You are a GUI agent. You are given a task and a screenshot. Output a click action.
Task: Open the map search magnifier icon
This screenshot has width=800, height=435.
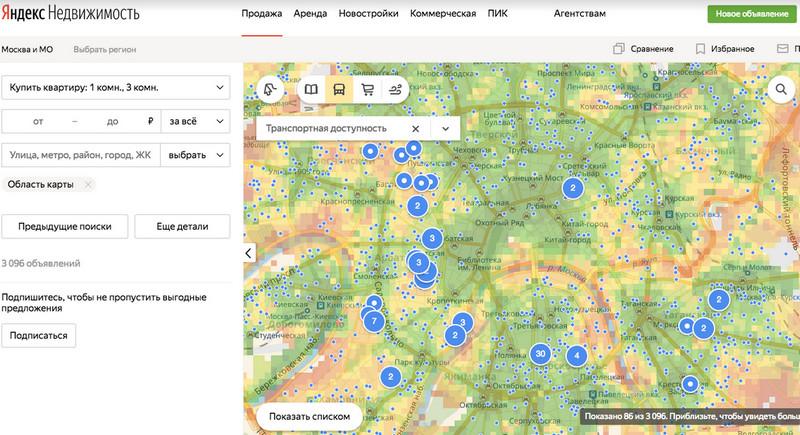pyautogui.click(x=781, y=89)
